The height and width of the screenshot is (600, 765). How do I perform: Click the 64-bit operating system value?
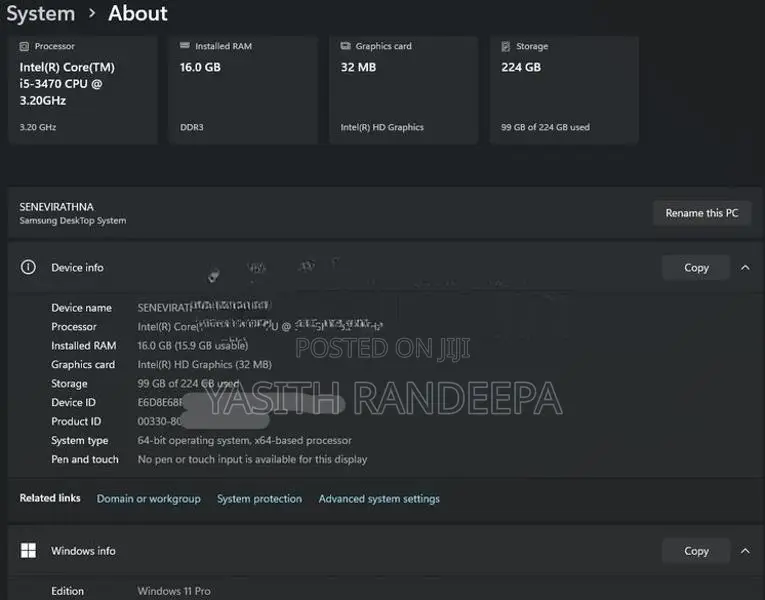[244, 440]
